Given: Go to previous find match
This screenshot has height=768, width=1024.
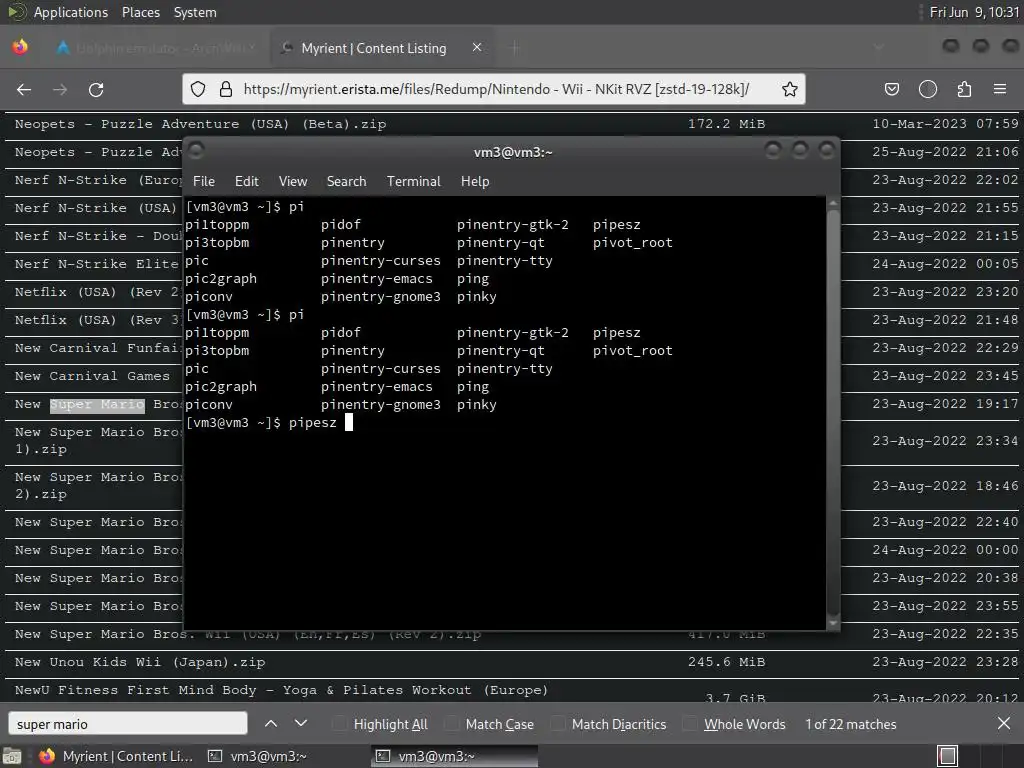Looking at the screenshot, I should [x=271, y=723].
